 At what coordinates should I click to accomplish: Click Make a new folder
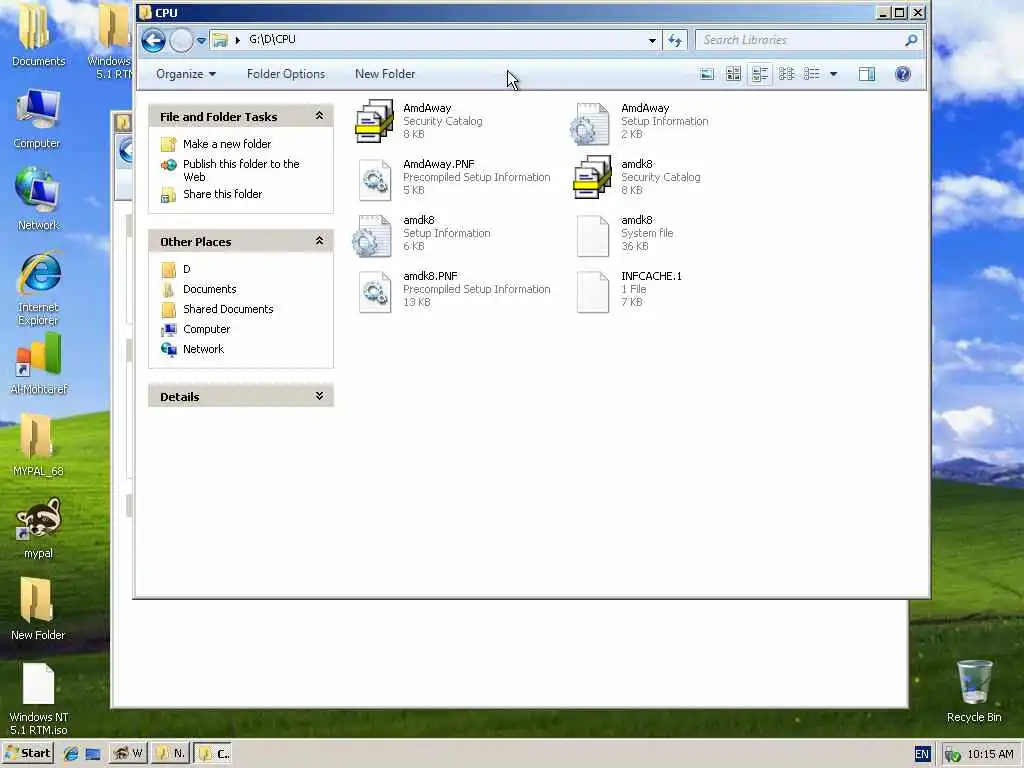point(227,144)
